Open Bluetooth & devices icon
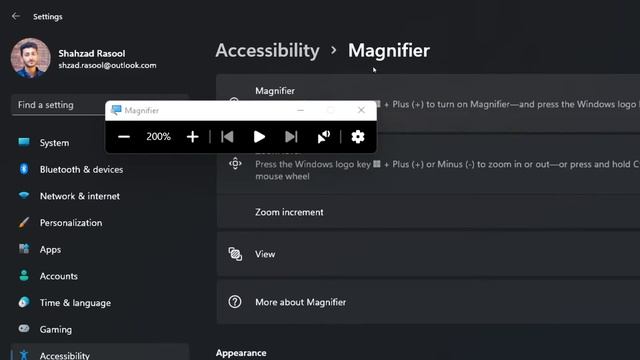 click(24, 169)
